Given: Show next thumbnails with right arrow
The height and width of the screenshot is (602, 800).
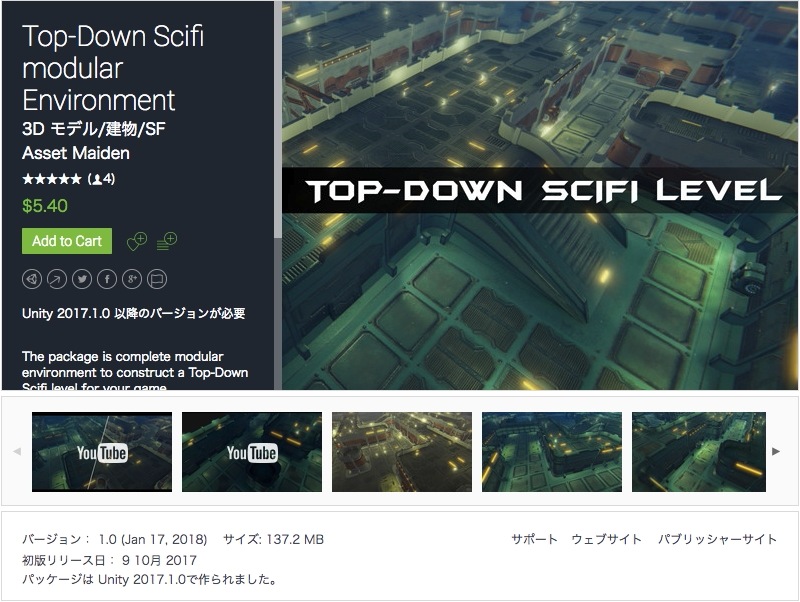Looking at the screenshot, I should 776,452.
